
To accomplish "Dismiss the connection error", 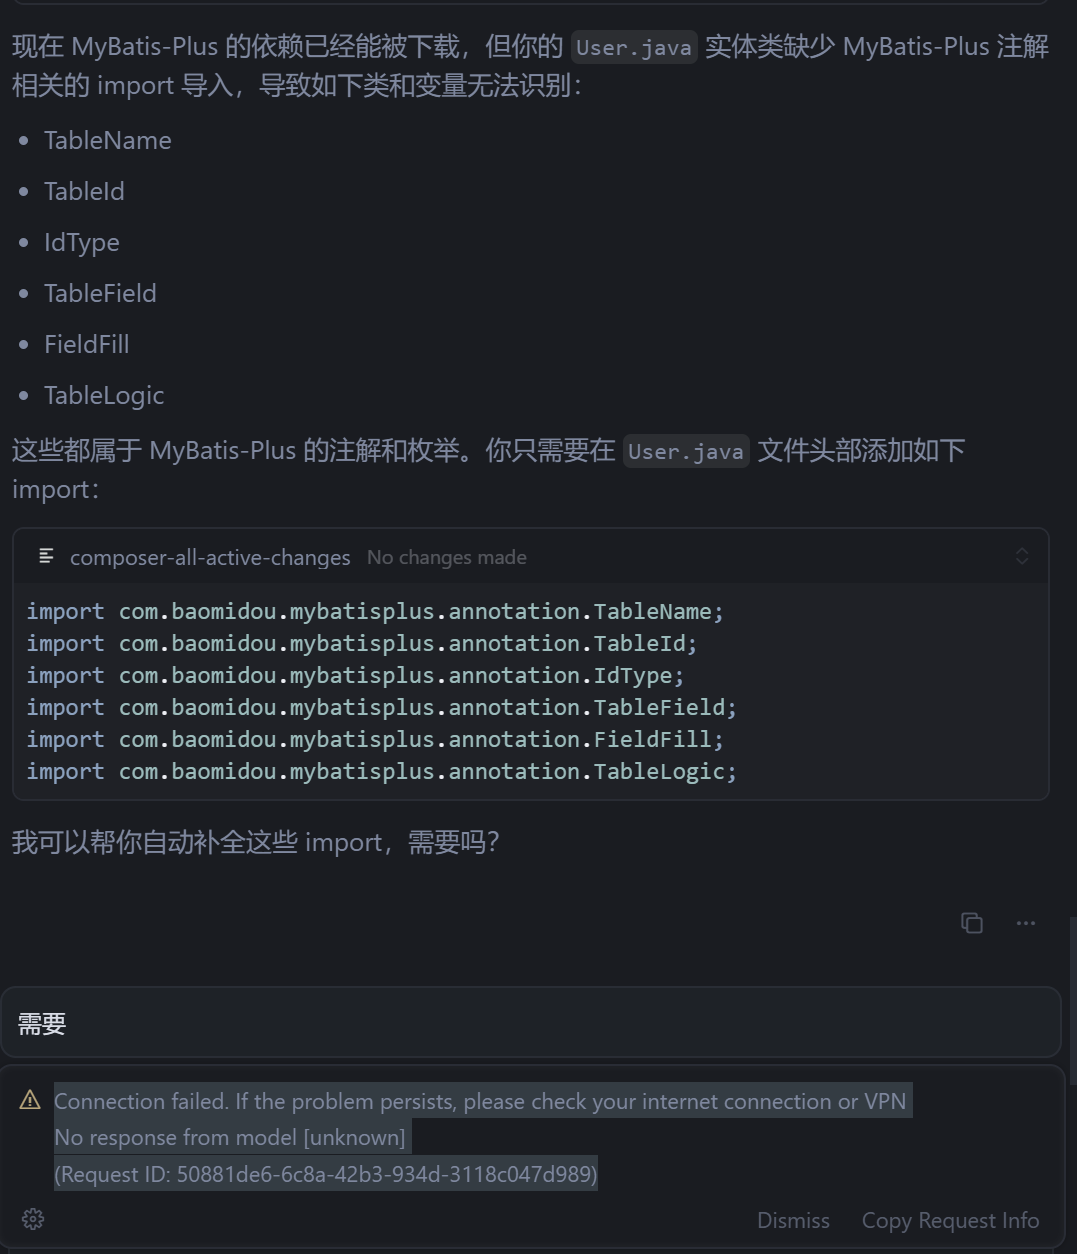I will click(x=793, y=1220).
